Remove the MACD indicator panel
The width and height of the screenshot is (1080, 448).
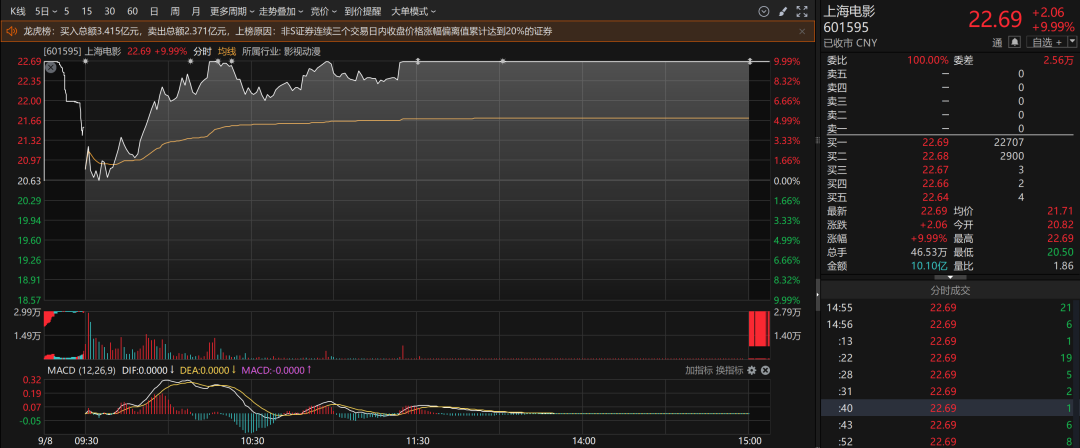click(x=765, y=370)
